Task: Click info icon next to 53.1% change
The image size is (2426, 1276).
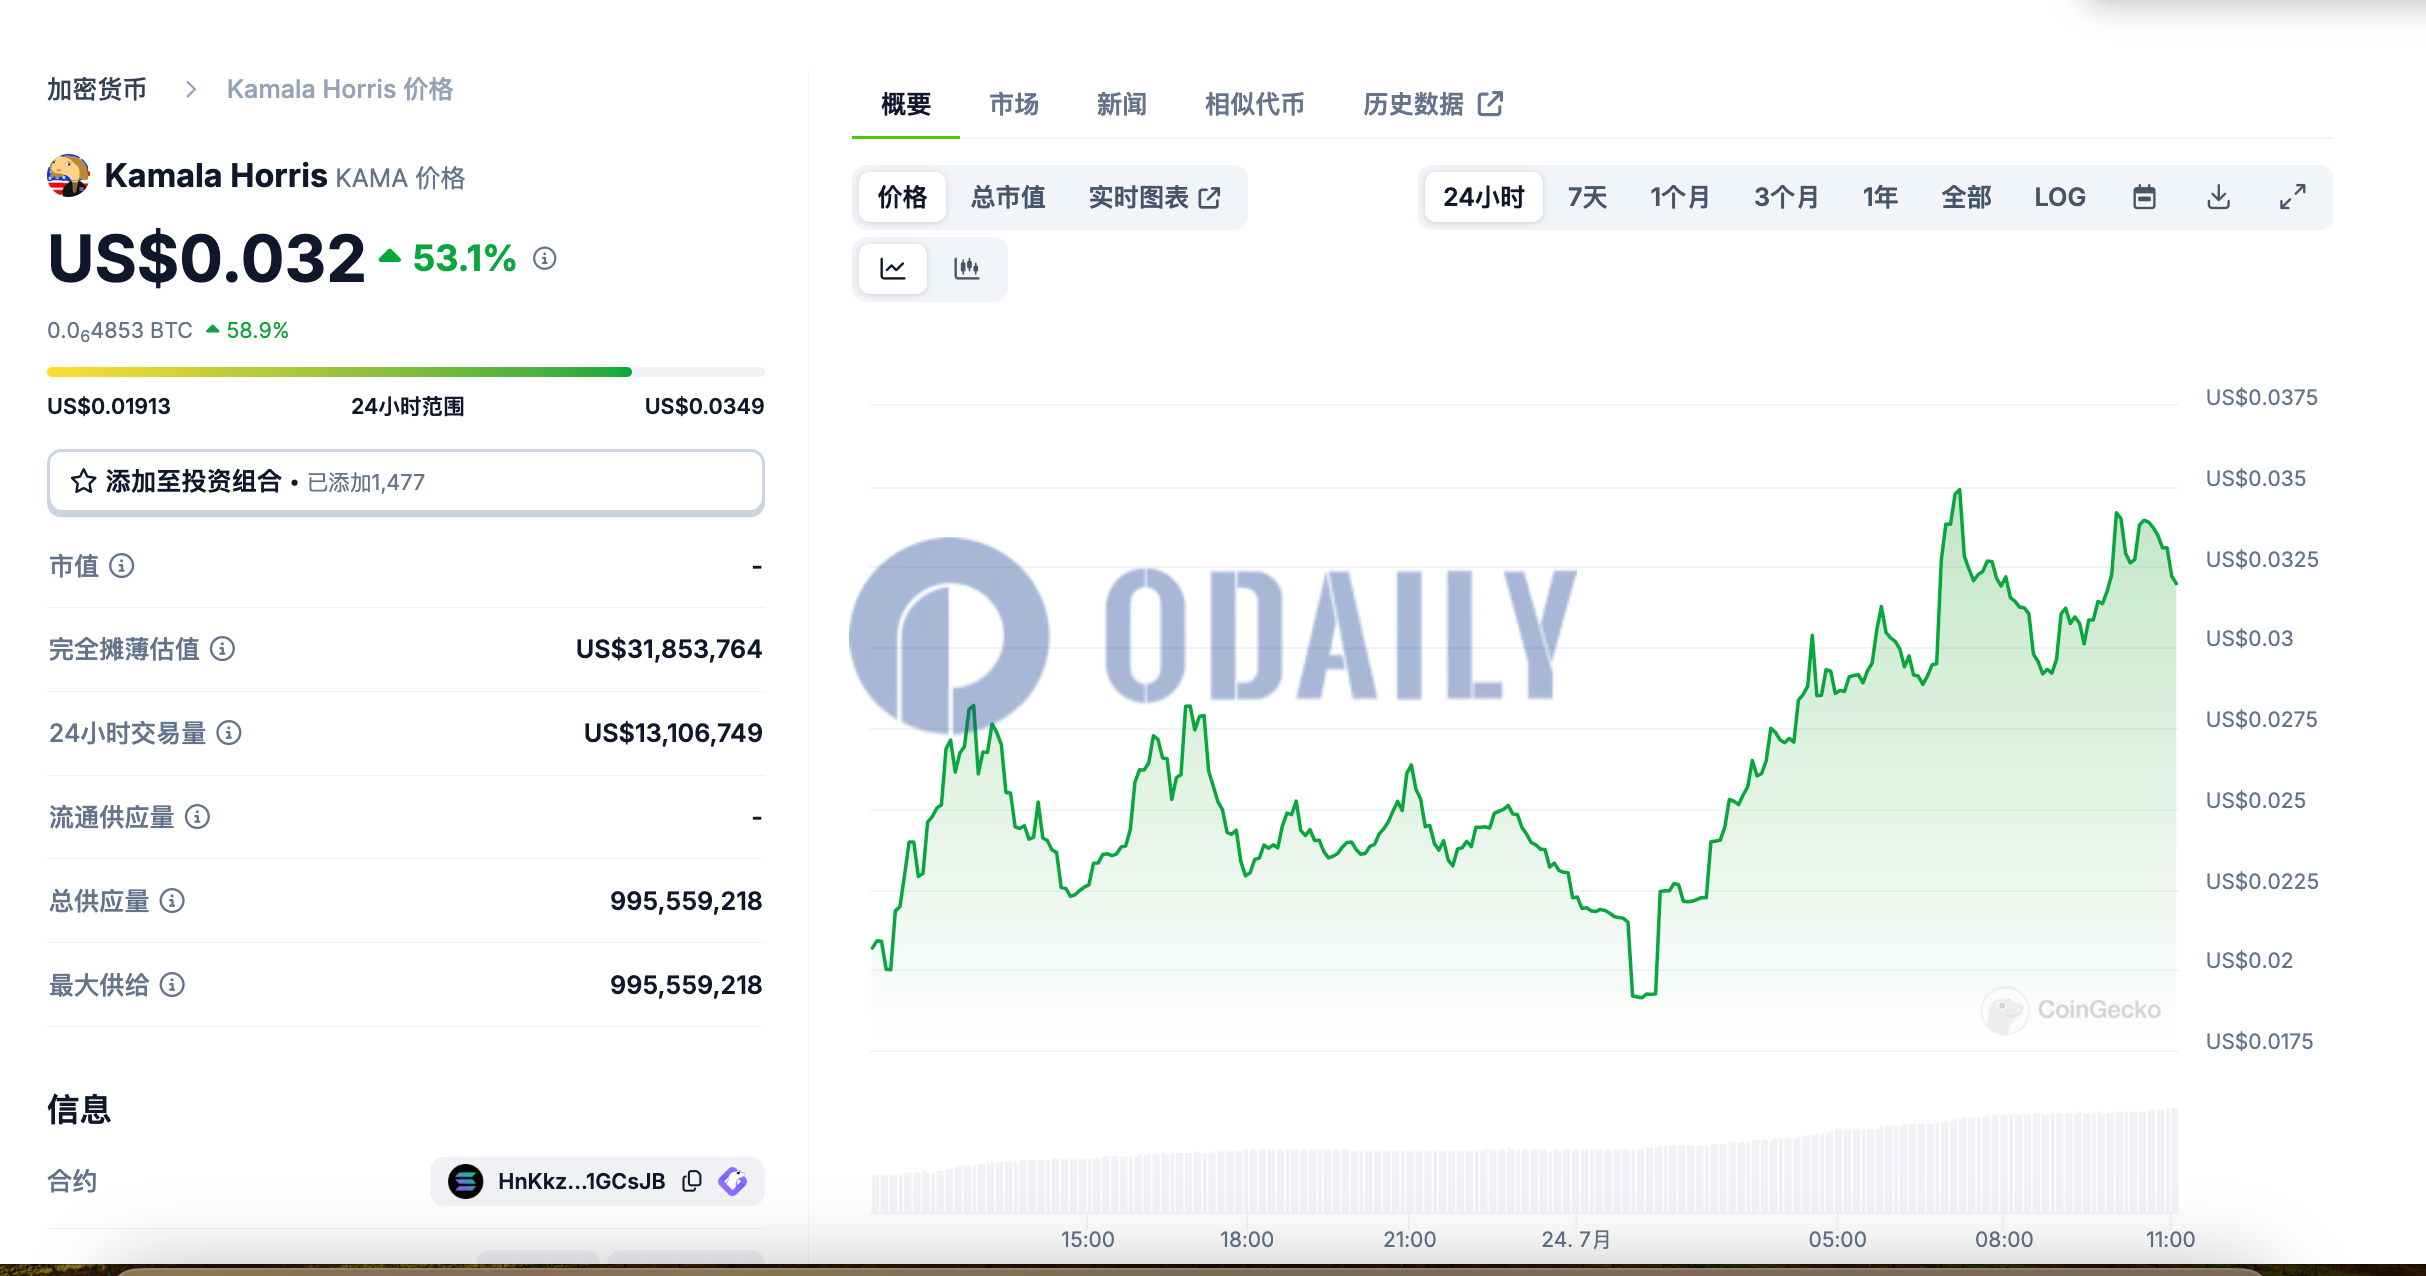Action: tap(544, 259)
